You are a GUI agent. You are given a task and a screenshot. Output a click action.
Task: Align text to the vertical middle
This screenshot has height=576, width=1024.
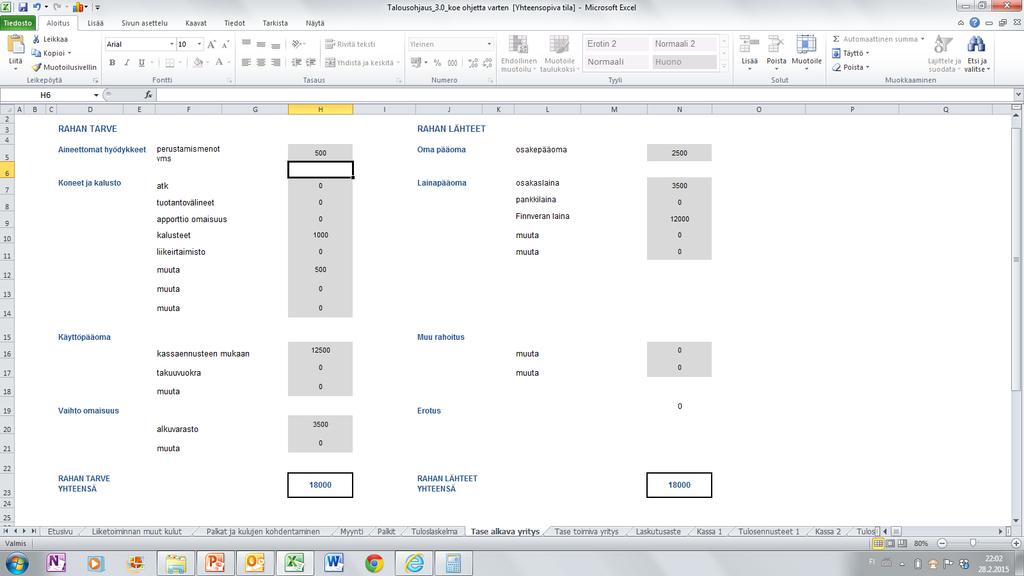click(261, 44)
